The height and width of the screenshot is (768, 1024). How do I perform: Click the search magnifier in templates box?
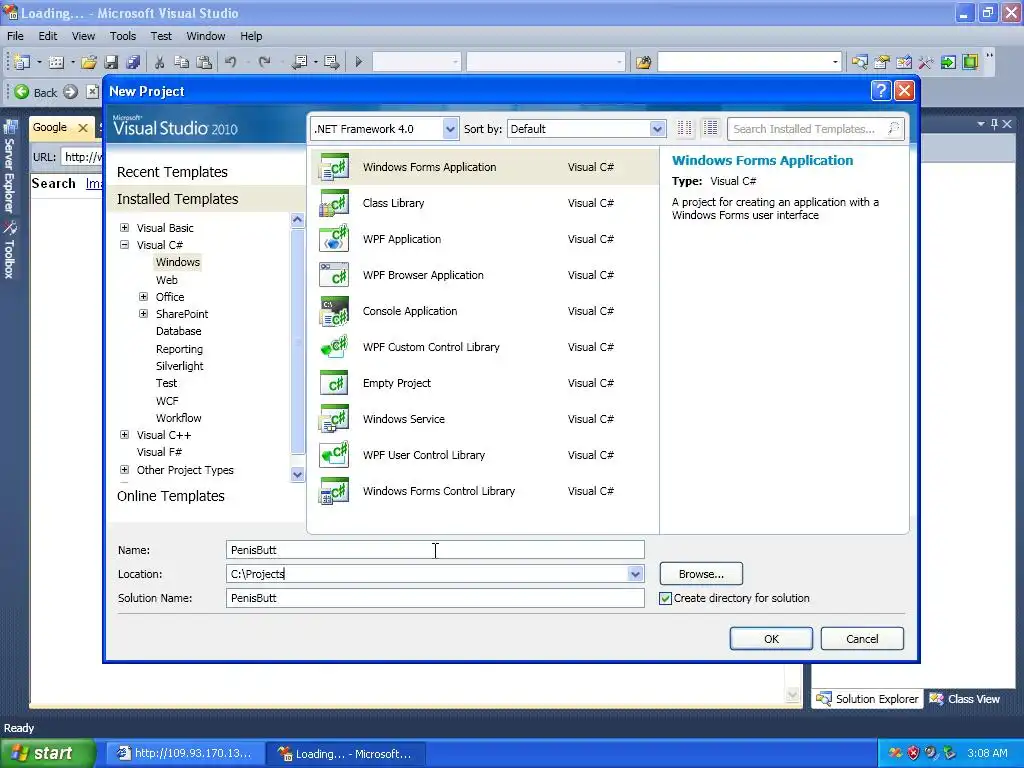coord(893,129)
